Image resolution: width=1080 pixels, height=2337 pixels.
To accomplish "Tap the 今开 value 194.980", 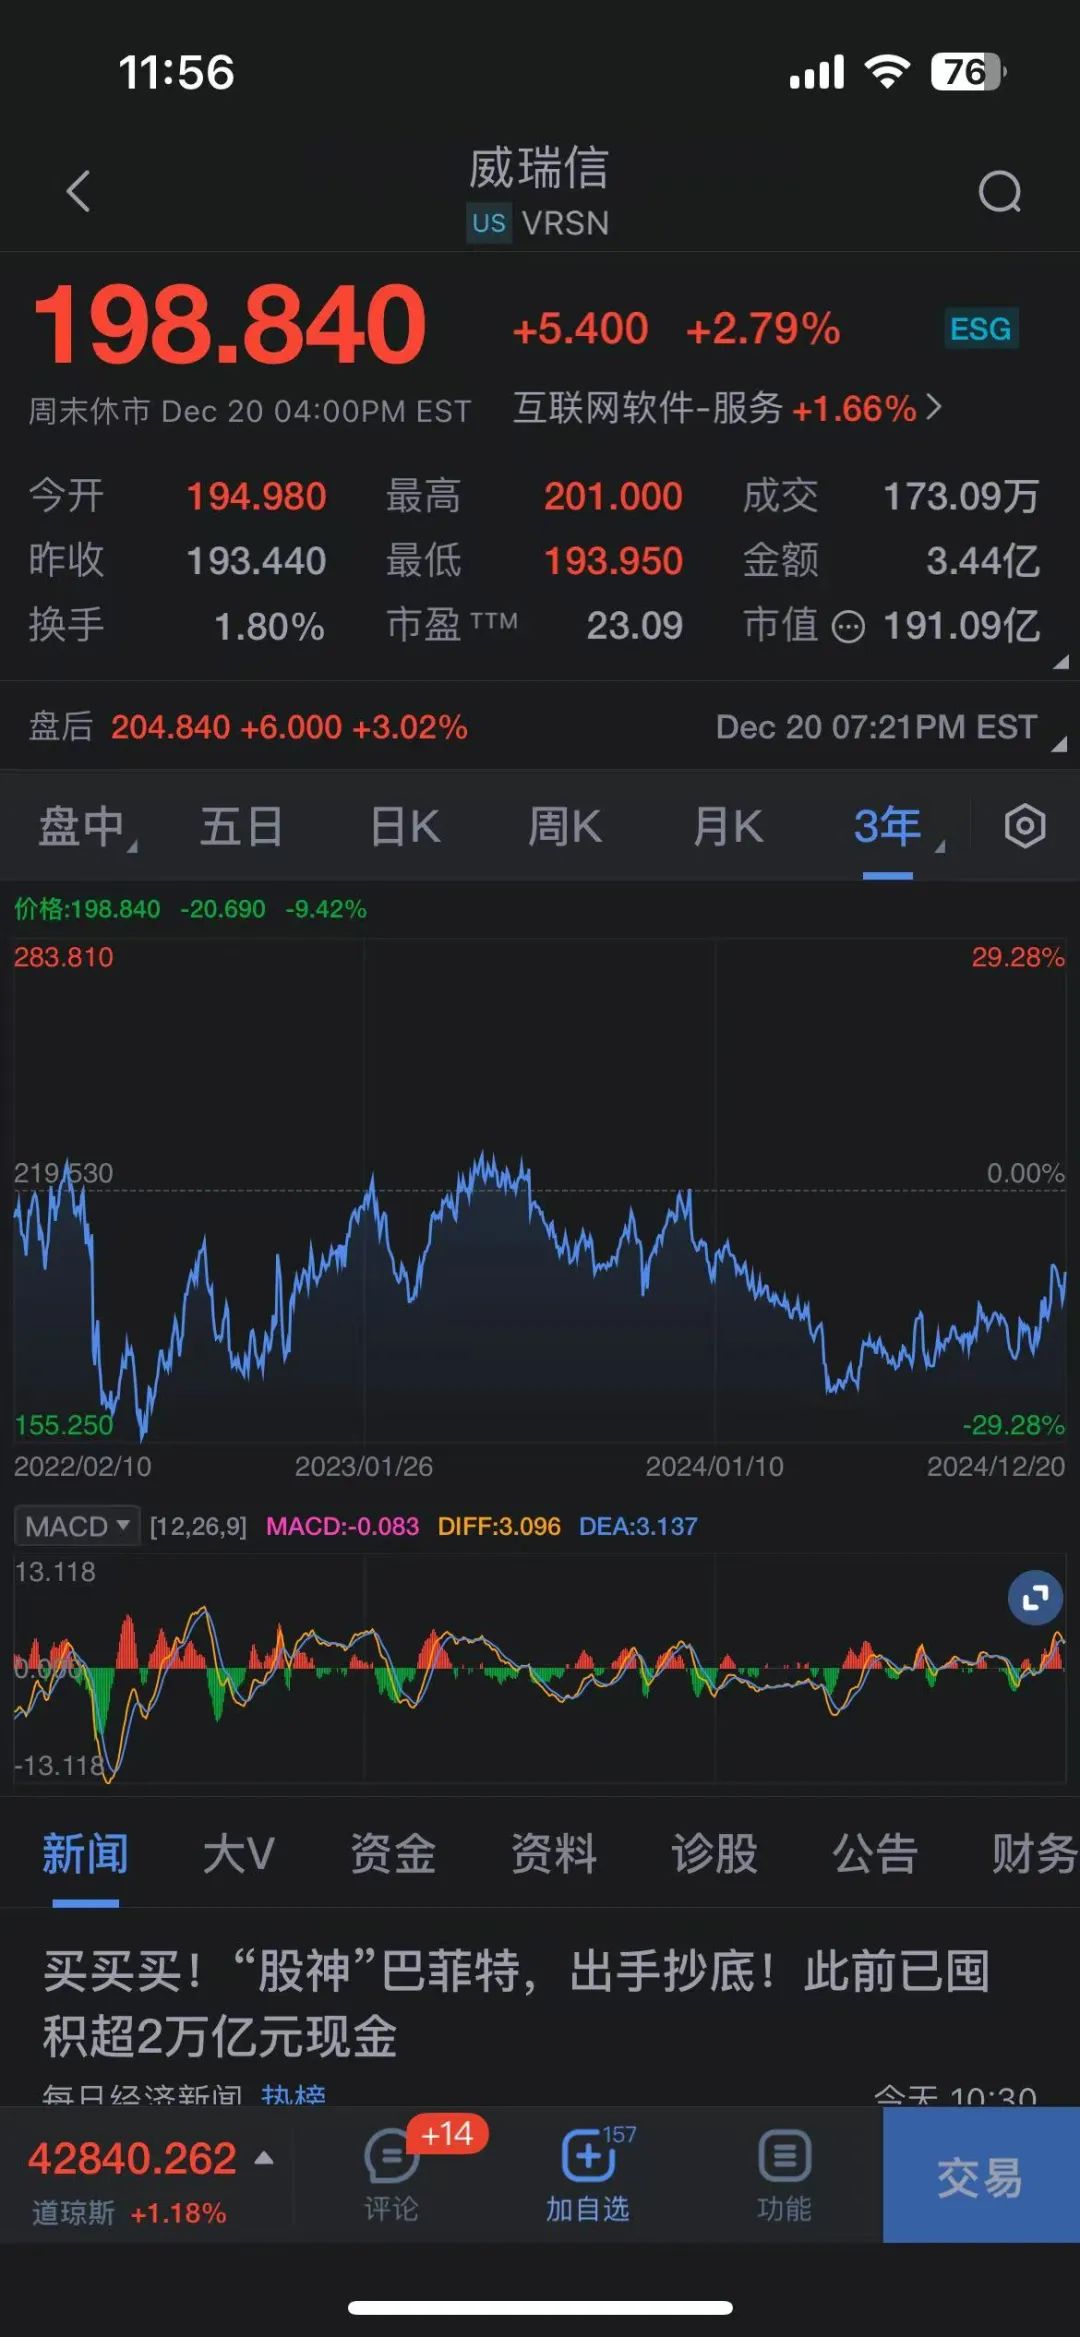I will (256, 496).
